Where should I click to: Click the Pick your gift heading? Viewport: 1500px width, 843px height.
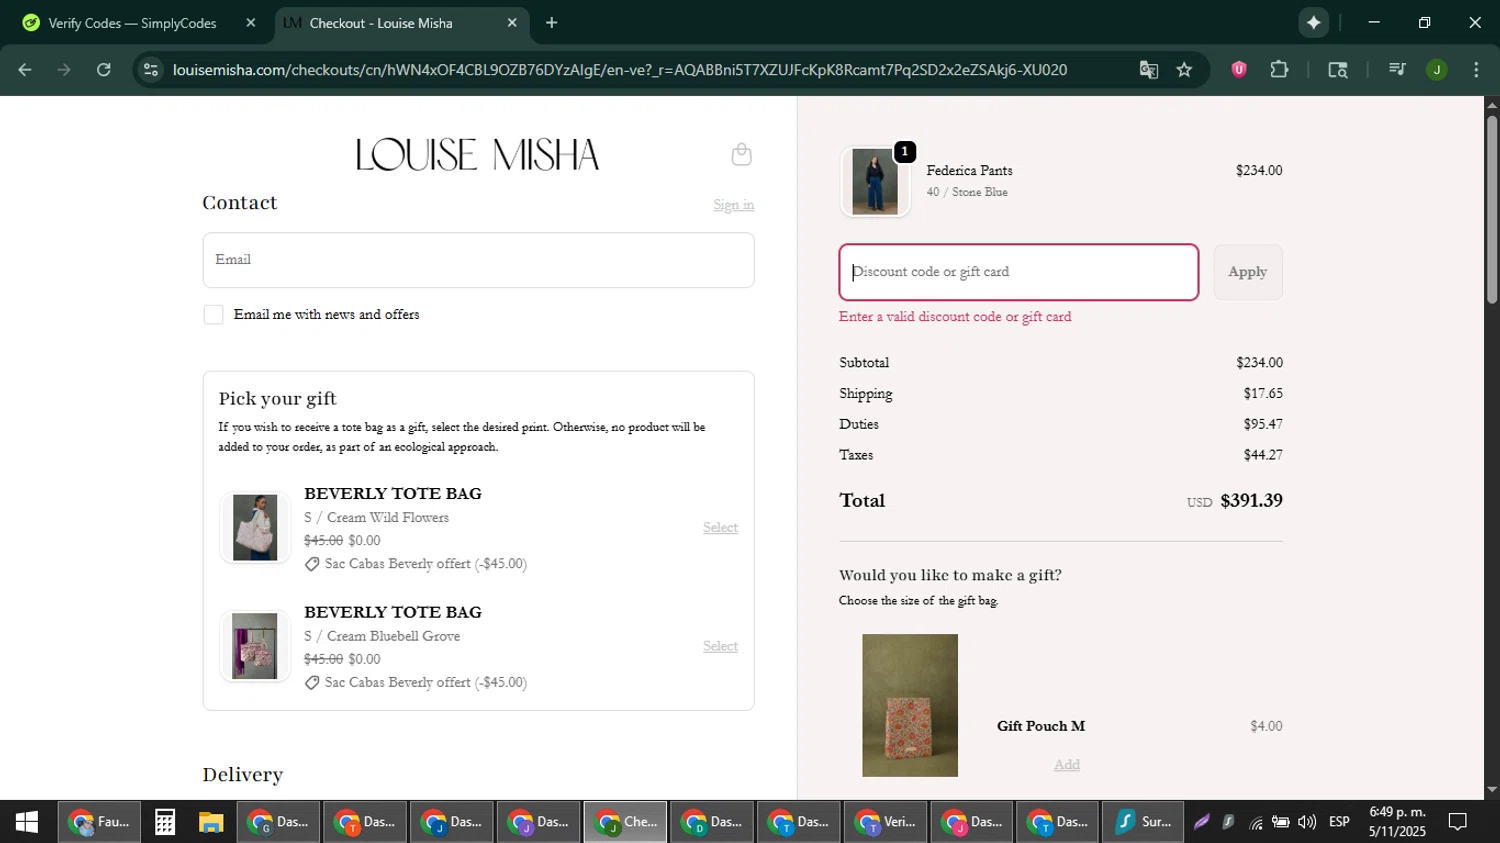click(277, 399)
